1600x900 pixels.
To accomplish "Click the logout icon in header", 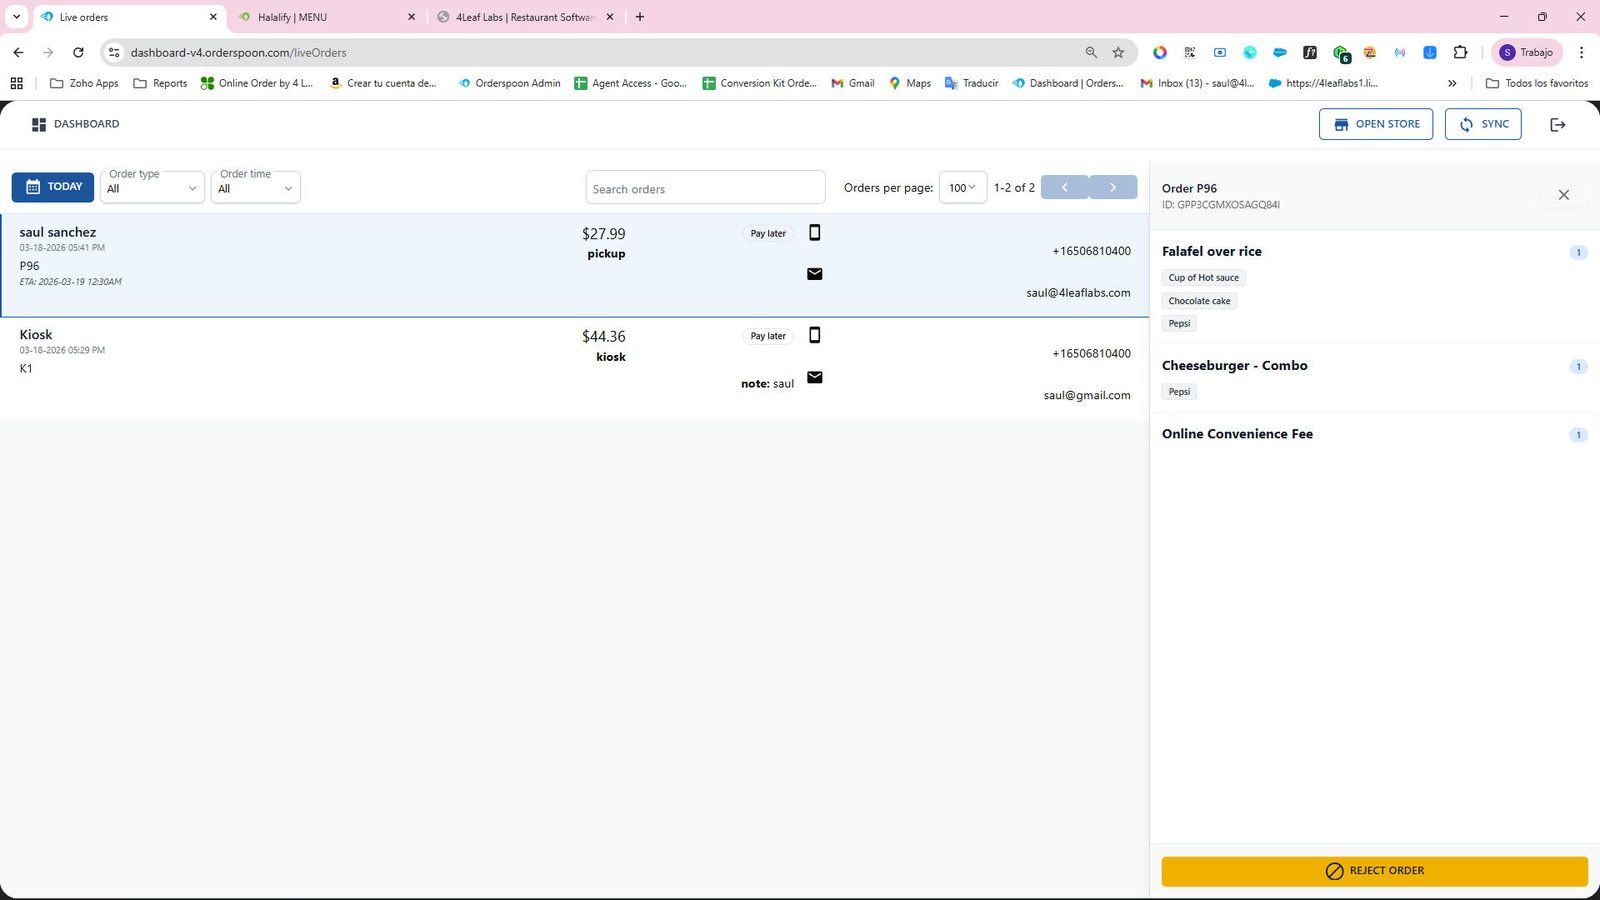I will pos(1557,125).
